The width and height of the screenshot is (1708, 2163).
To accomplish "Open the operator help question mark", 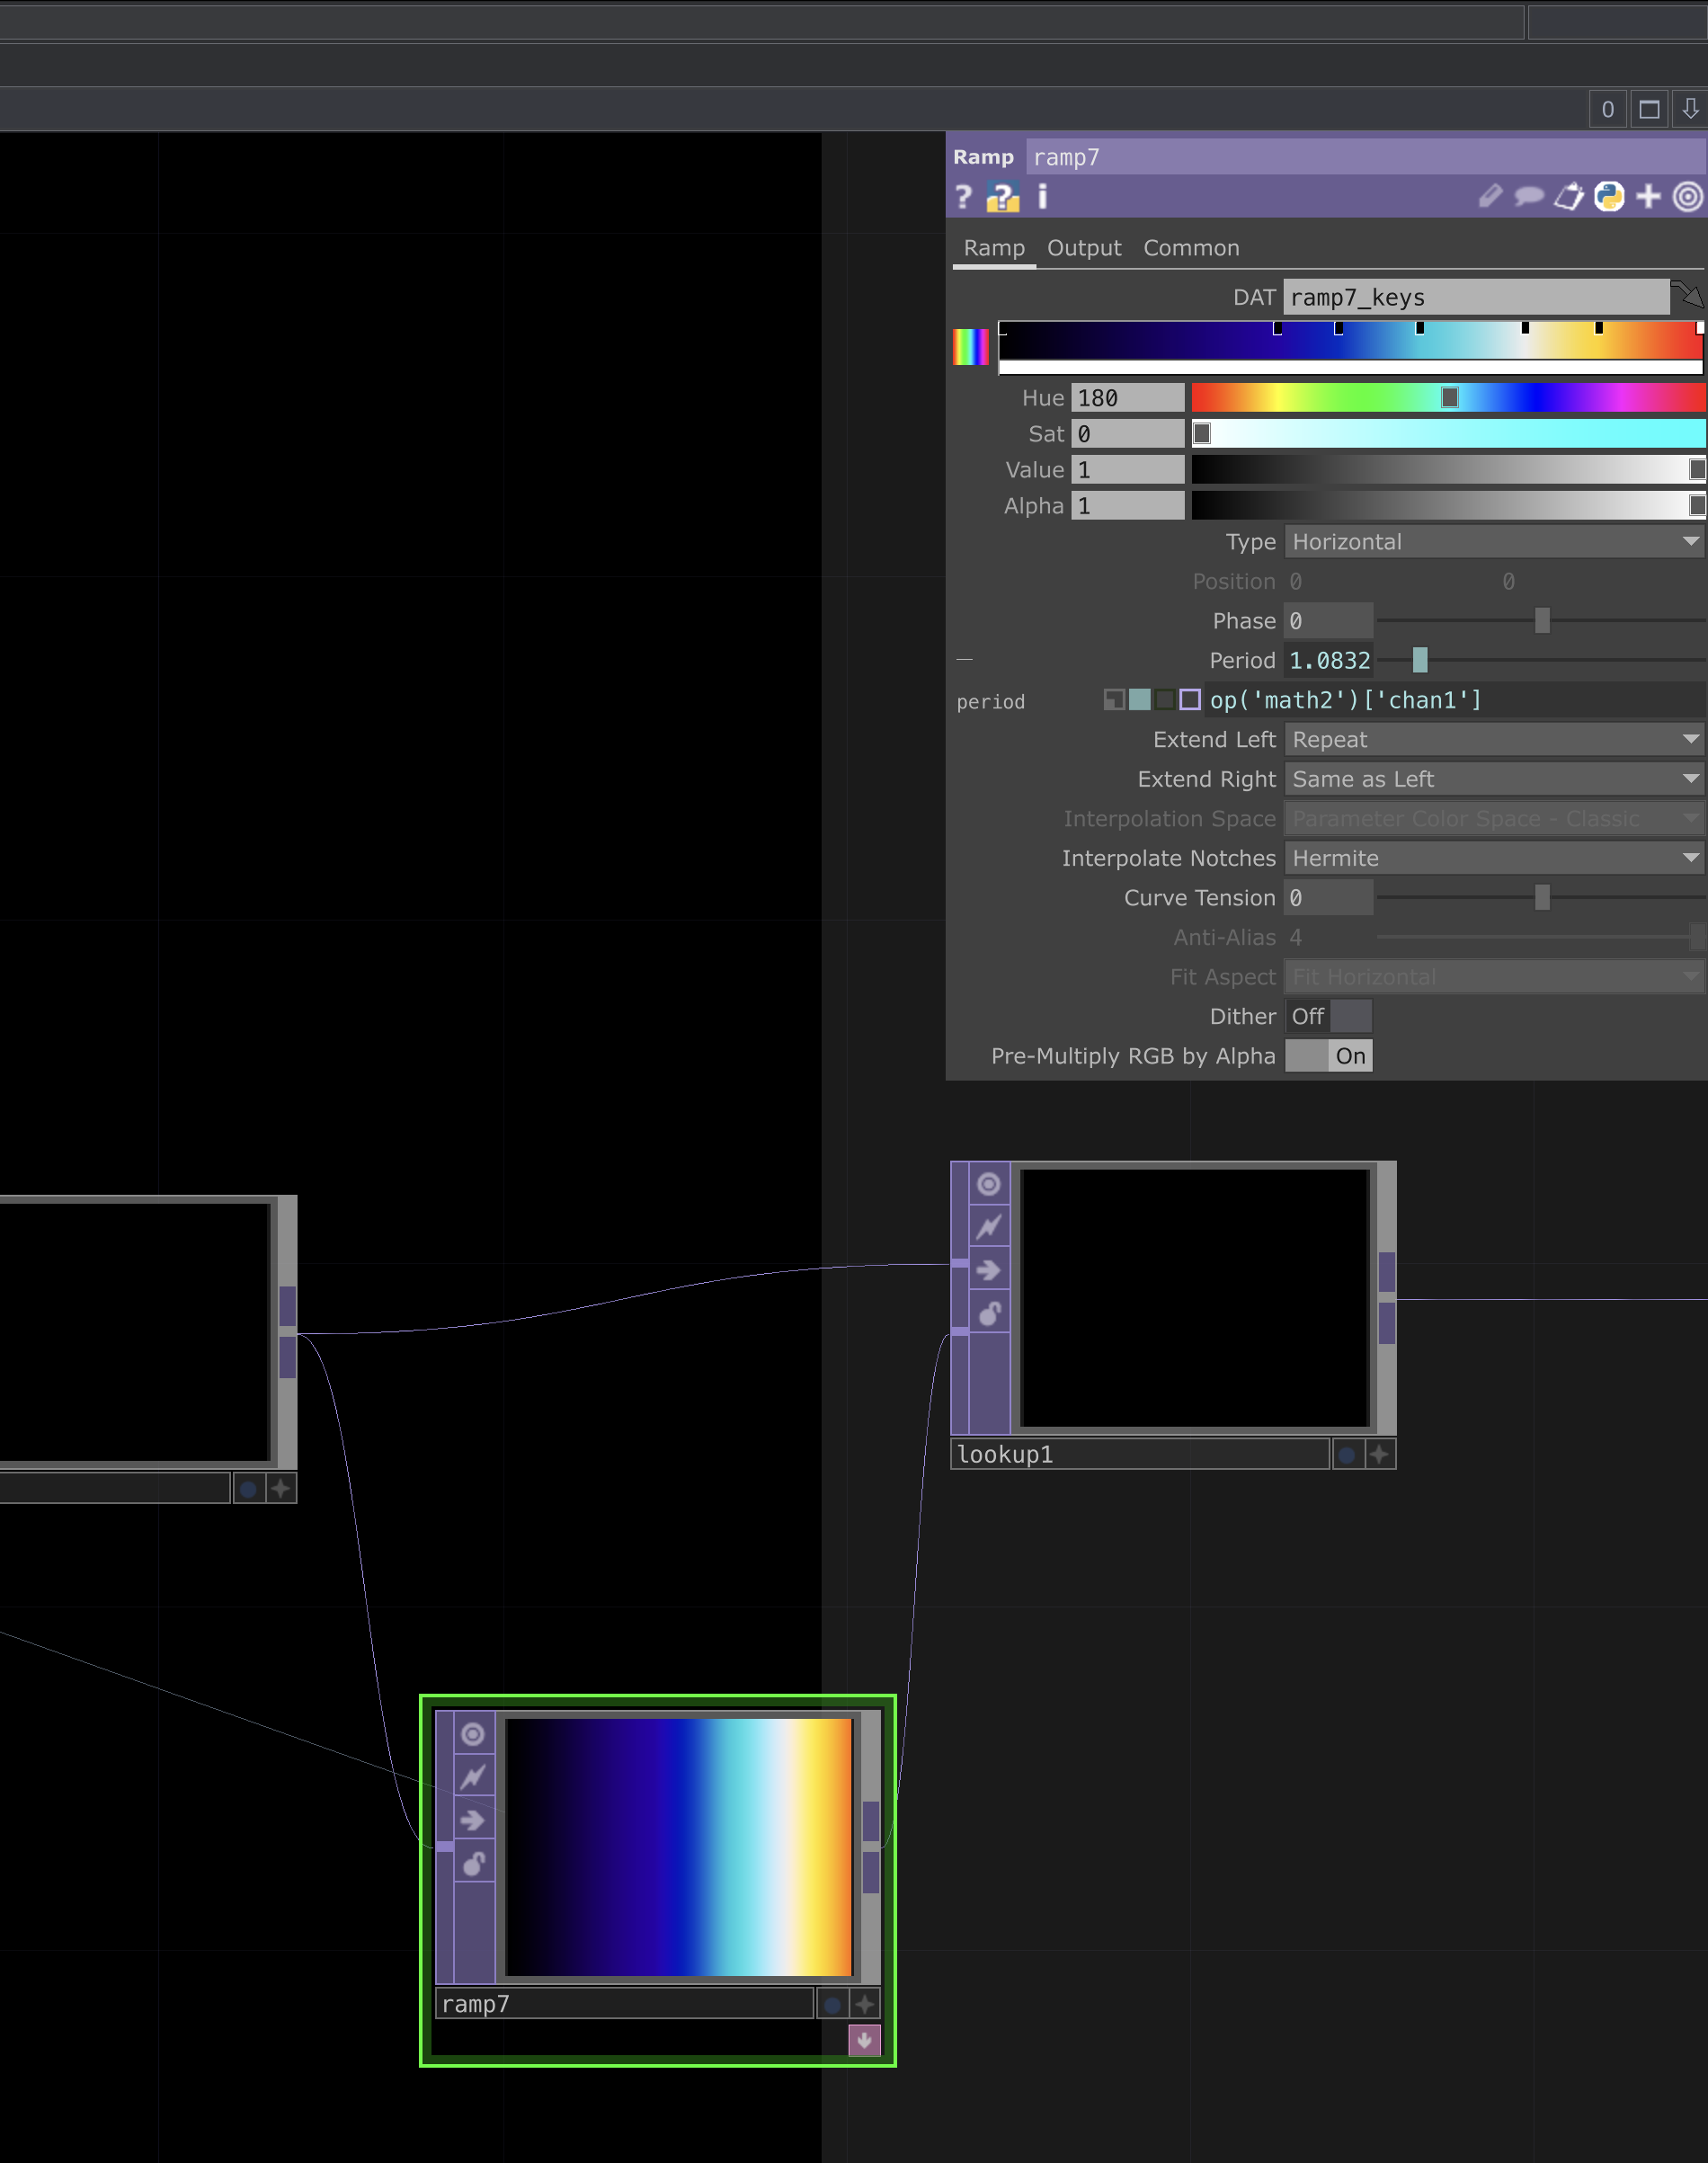I will pos(963,197).
